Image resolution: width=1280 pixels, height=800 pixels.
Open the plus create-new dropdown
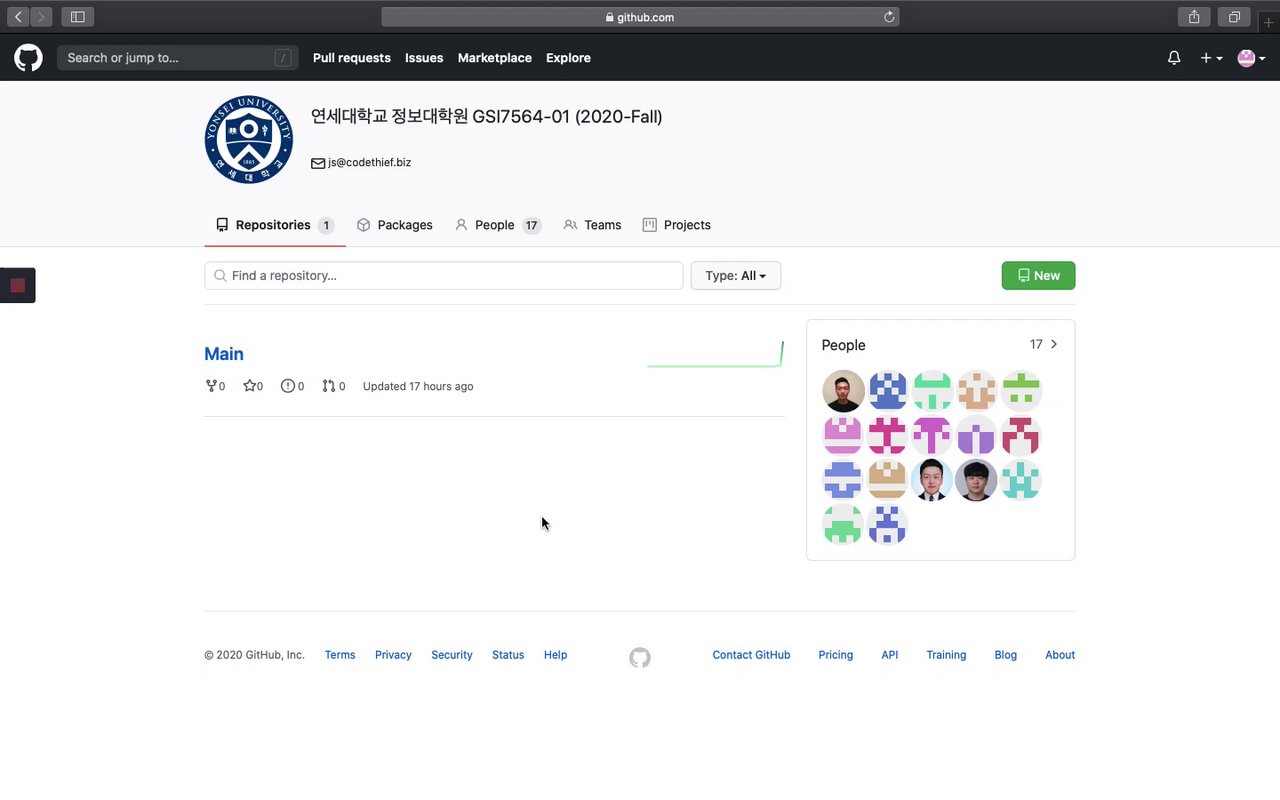pyautogui.click(x=1211, y=58)
